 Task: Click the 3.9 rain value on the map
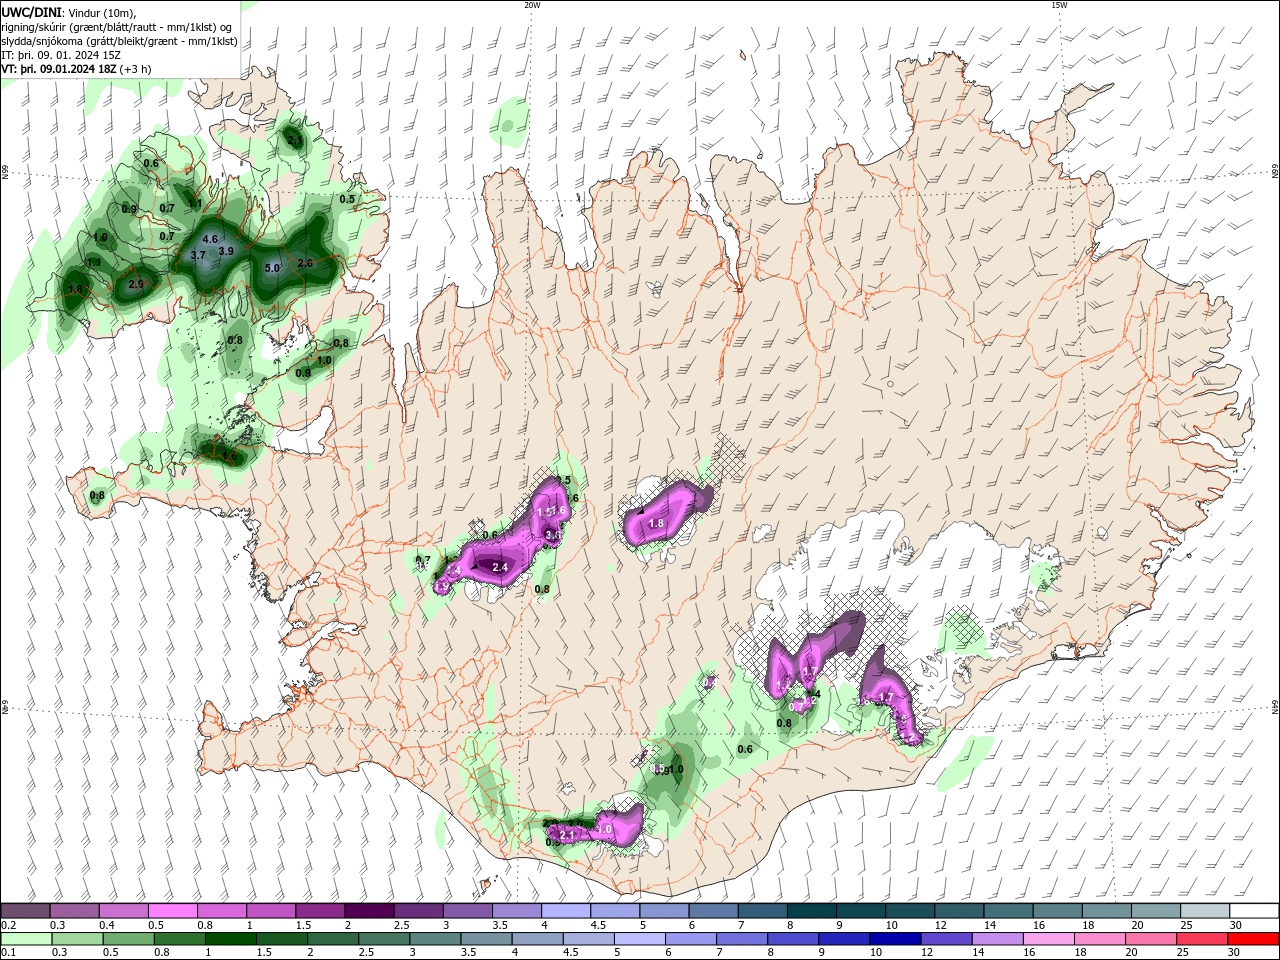(226, 251)
